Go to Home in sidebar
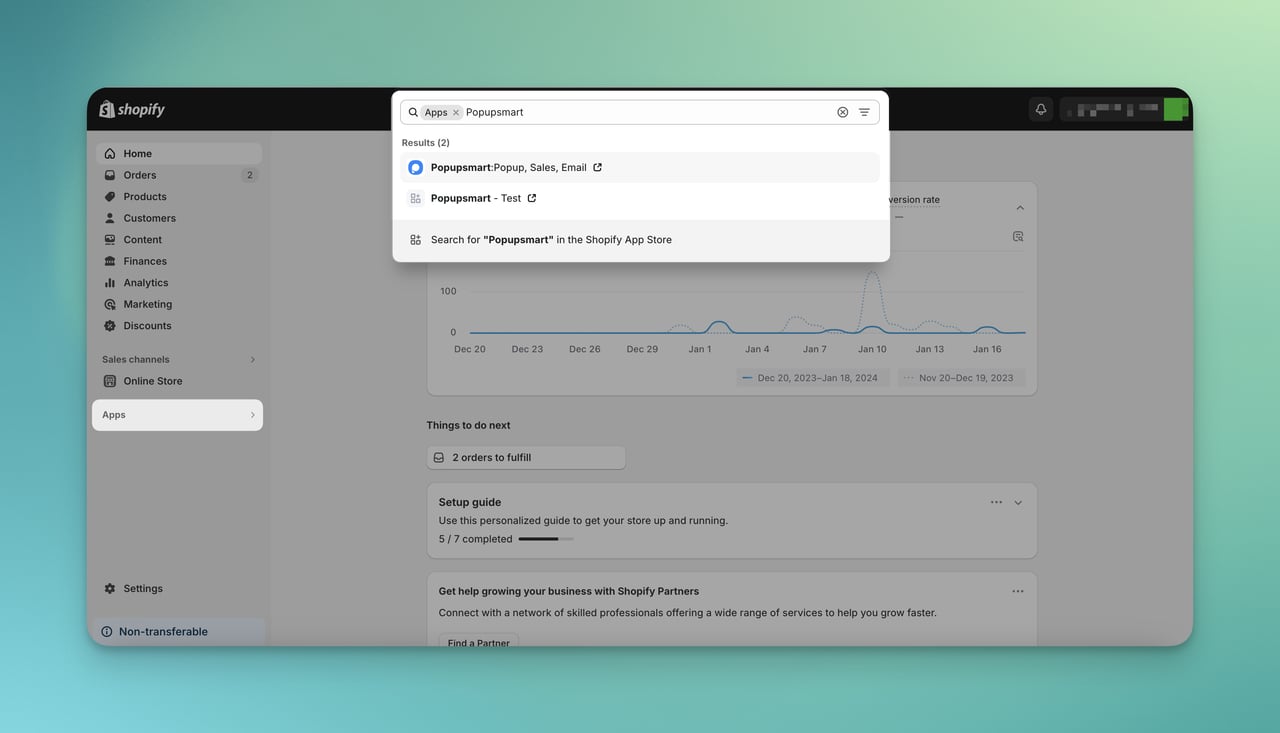This screenshot has width=1280, height=733. (x=179, y=153)
